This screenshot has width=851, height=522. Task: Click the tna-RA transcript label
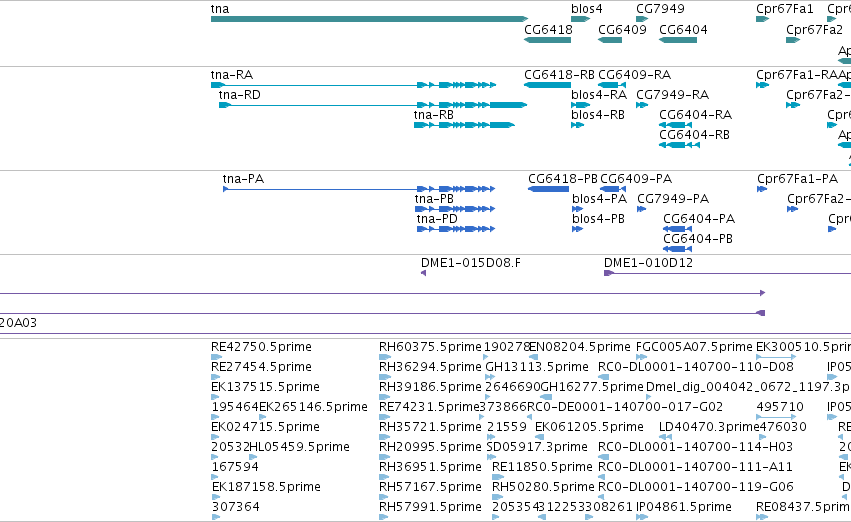[x=232, y=74]
